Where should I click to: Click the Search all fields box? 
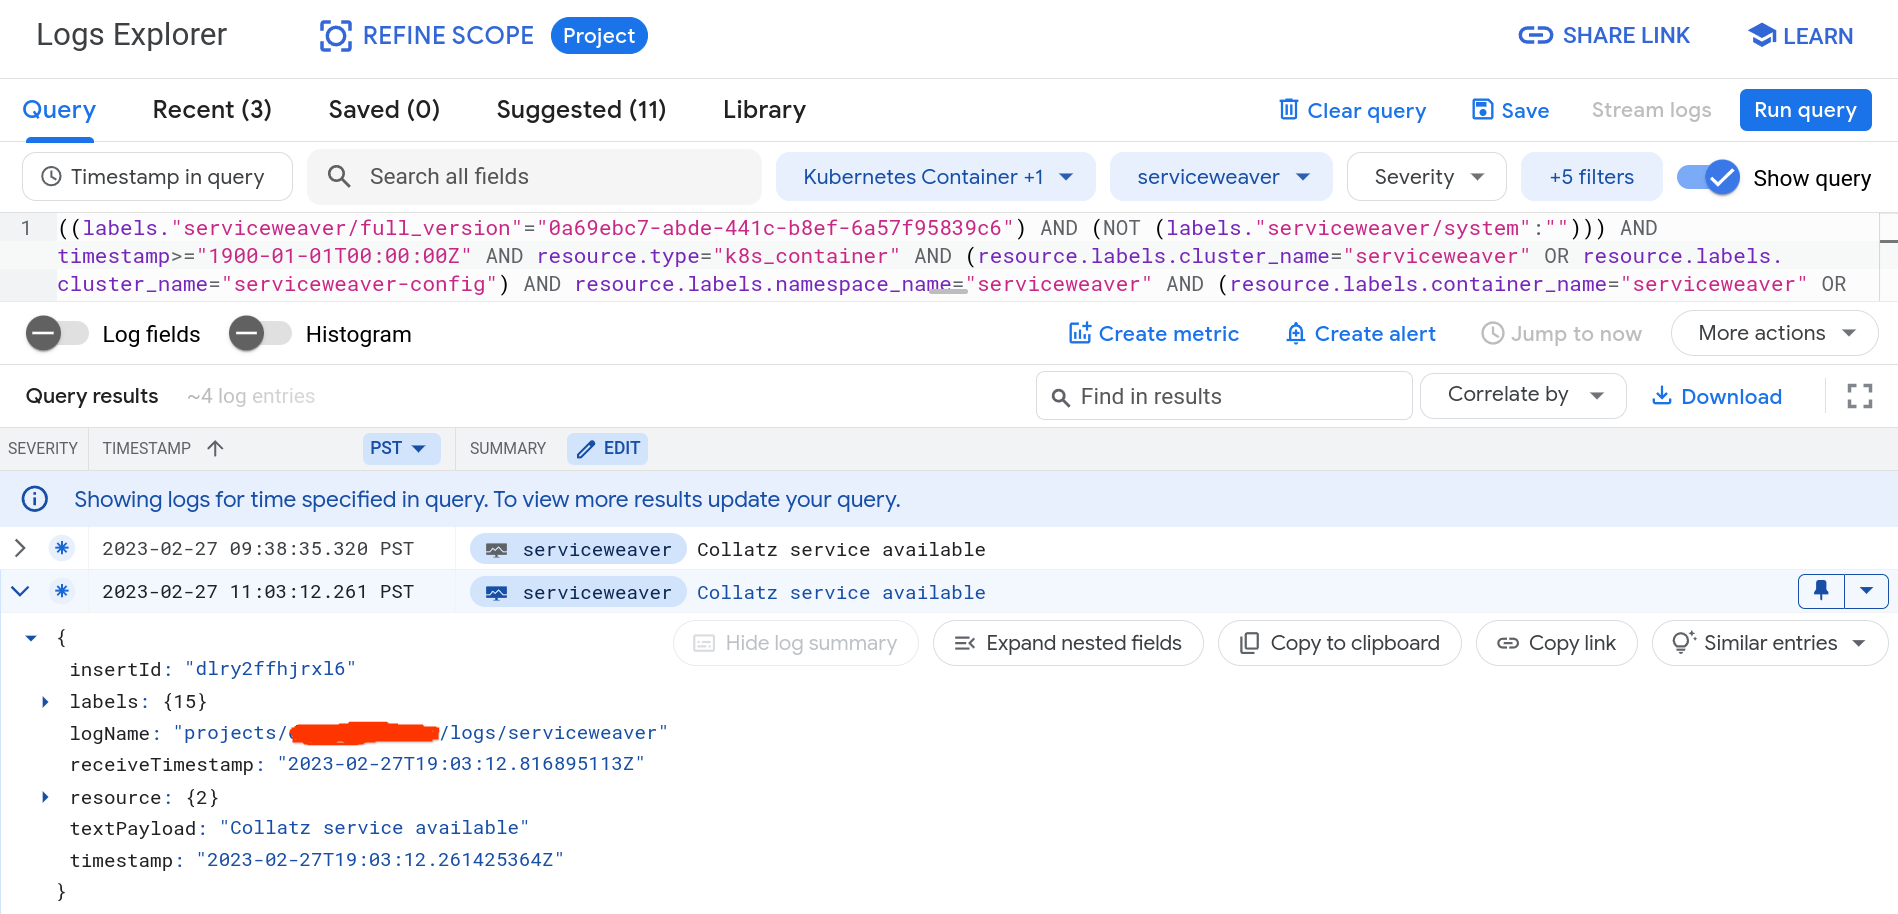click(x=534, y=177)
